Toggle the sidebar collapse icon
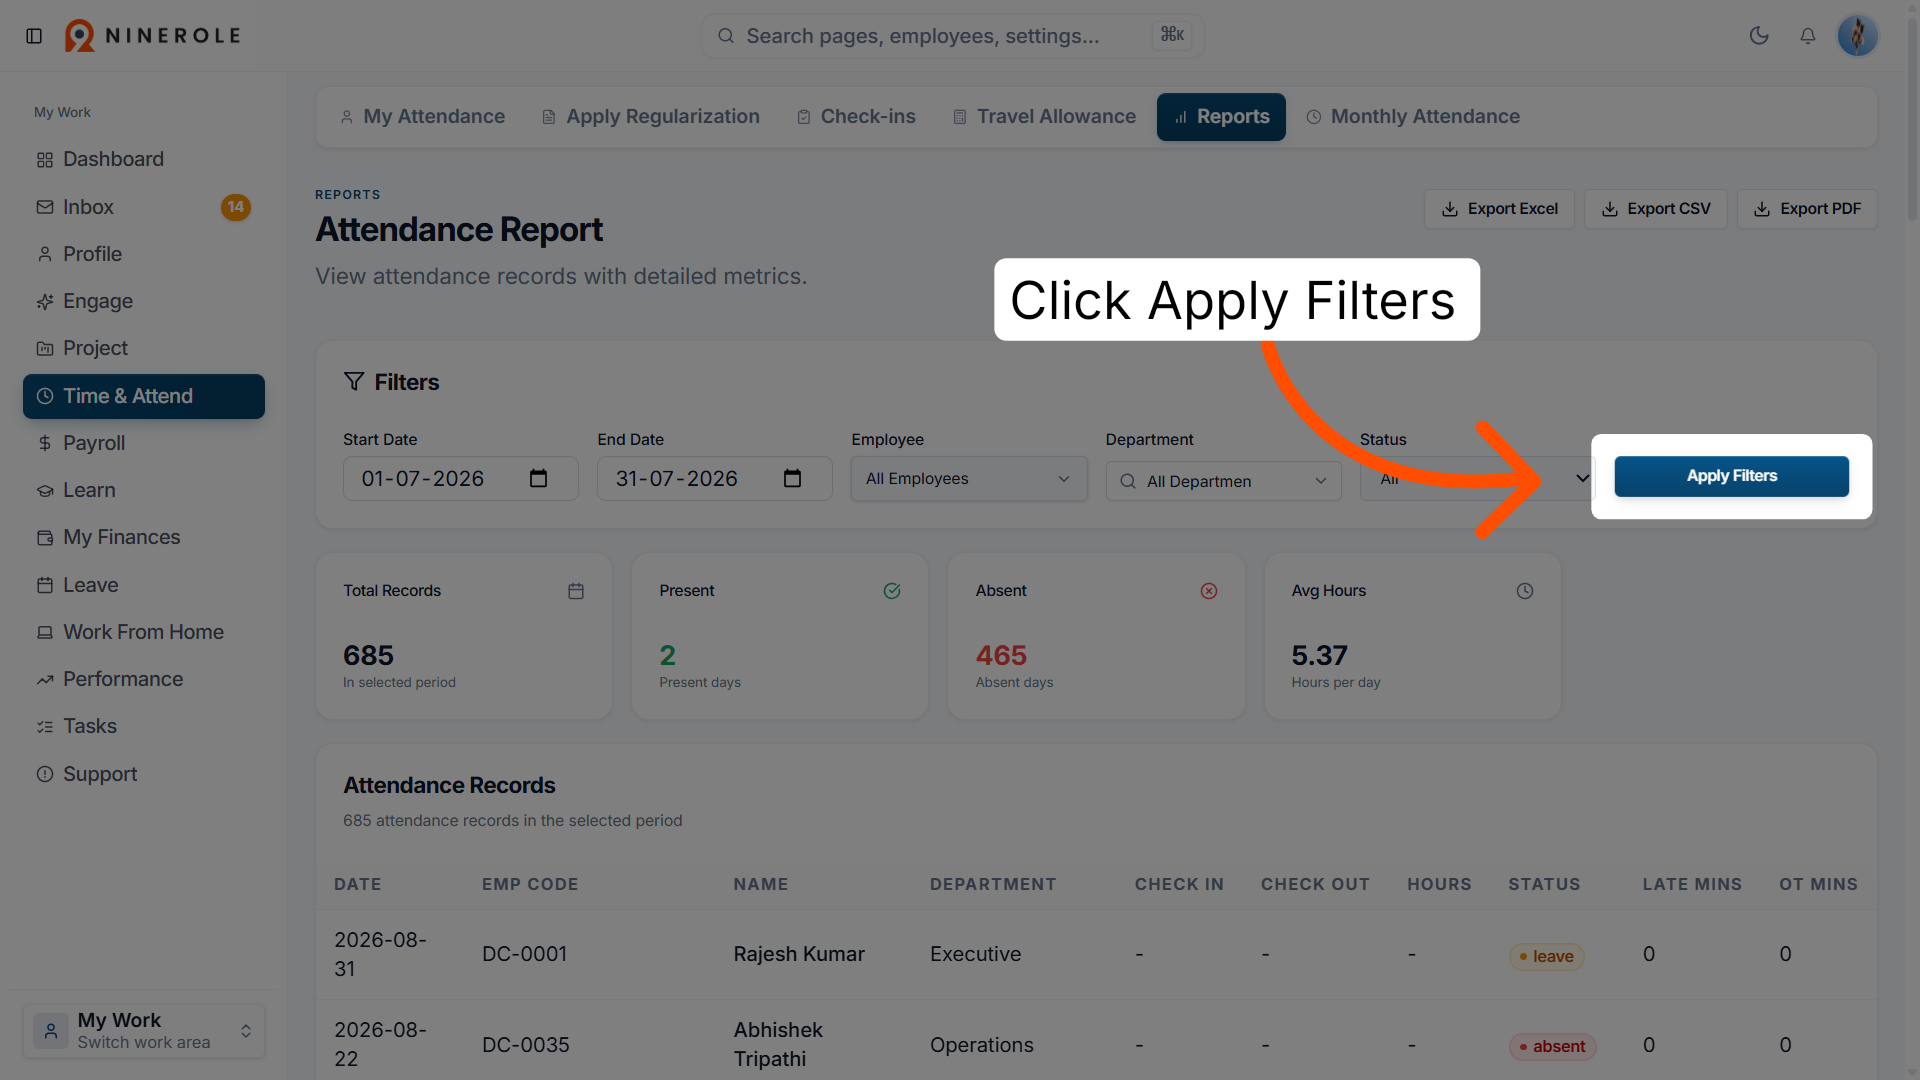Screen dimensions: 1920x1080 pyautogui.click(x=34, y=36)
